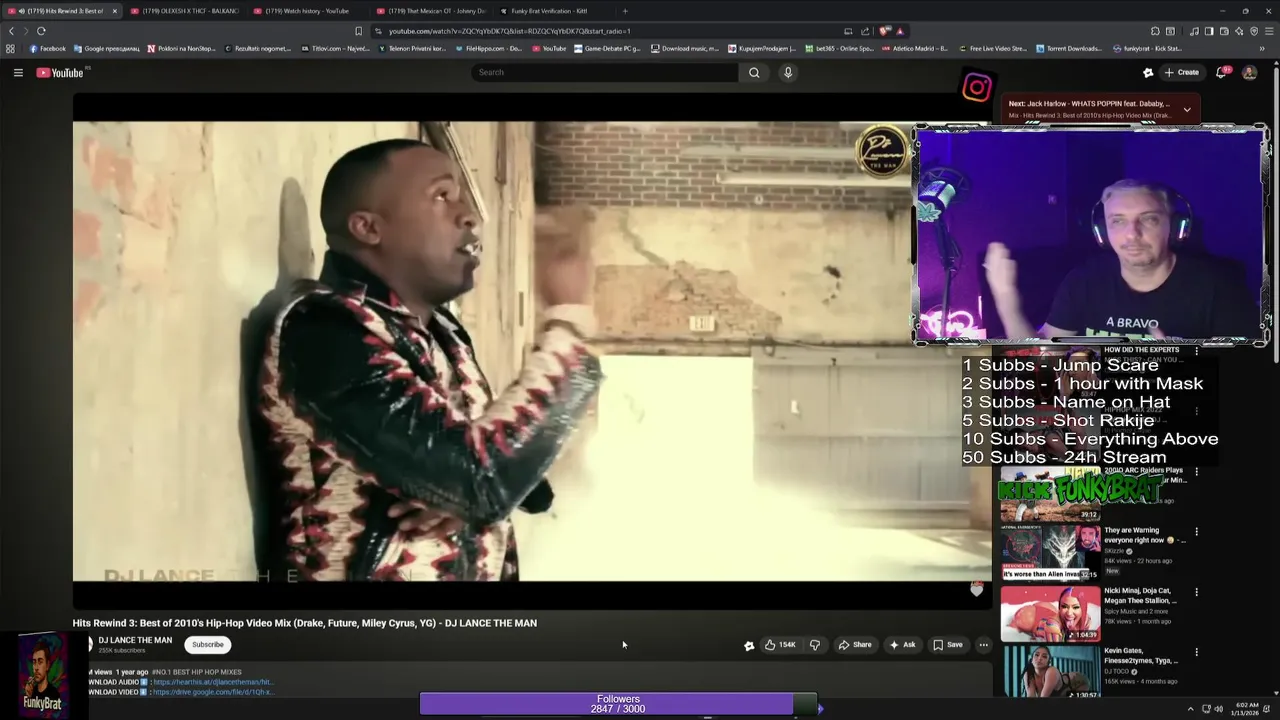Open the apps grid in bookmarks bar
1280x720 pixels.
coord(10,48)
